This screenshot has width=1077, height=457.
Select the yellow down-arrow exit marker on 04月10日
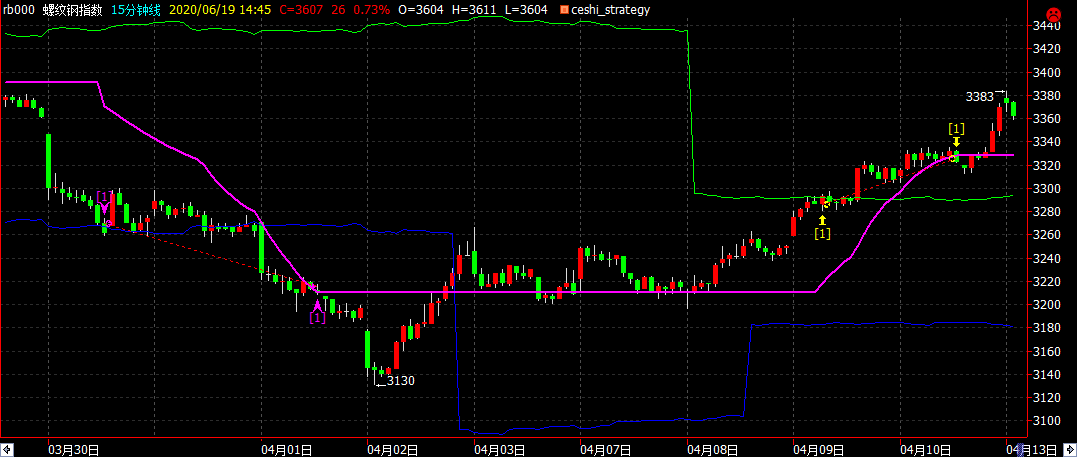[x=956, y=134]
